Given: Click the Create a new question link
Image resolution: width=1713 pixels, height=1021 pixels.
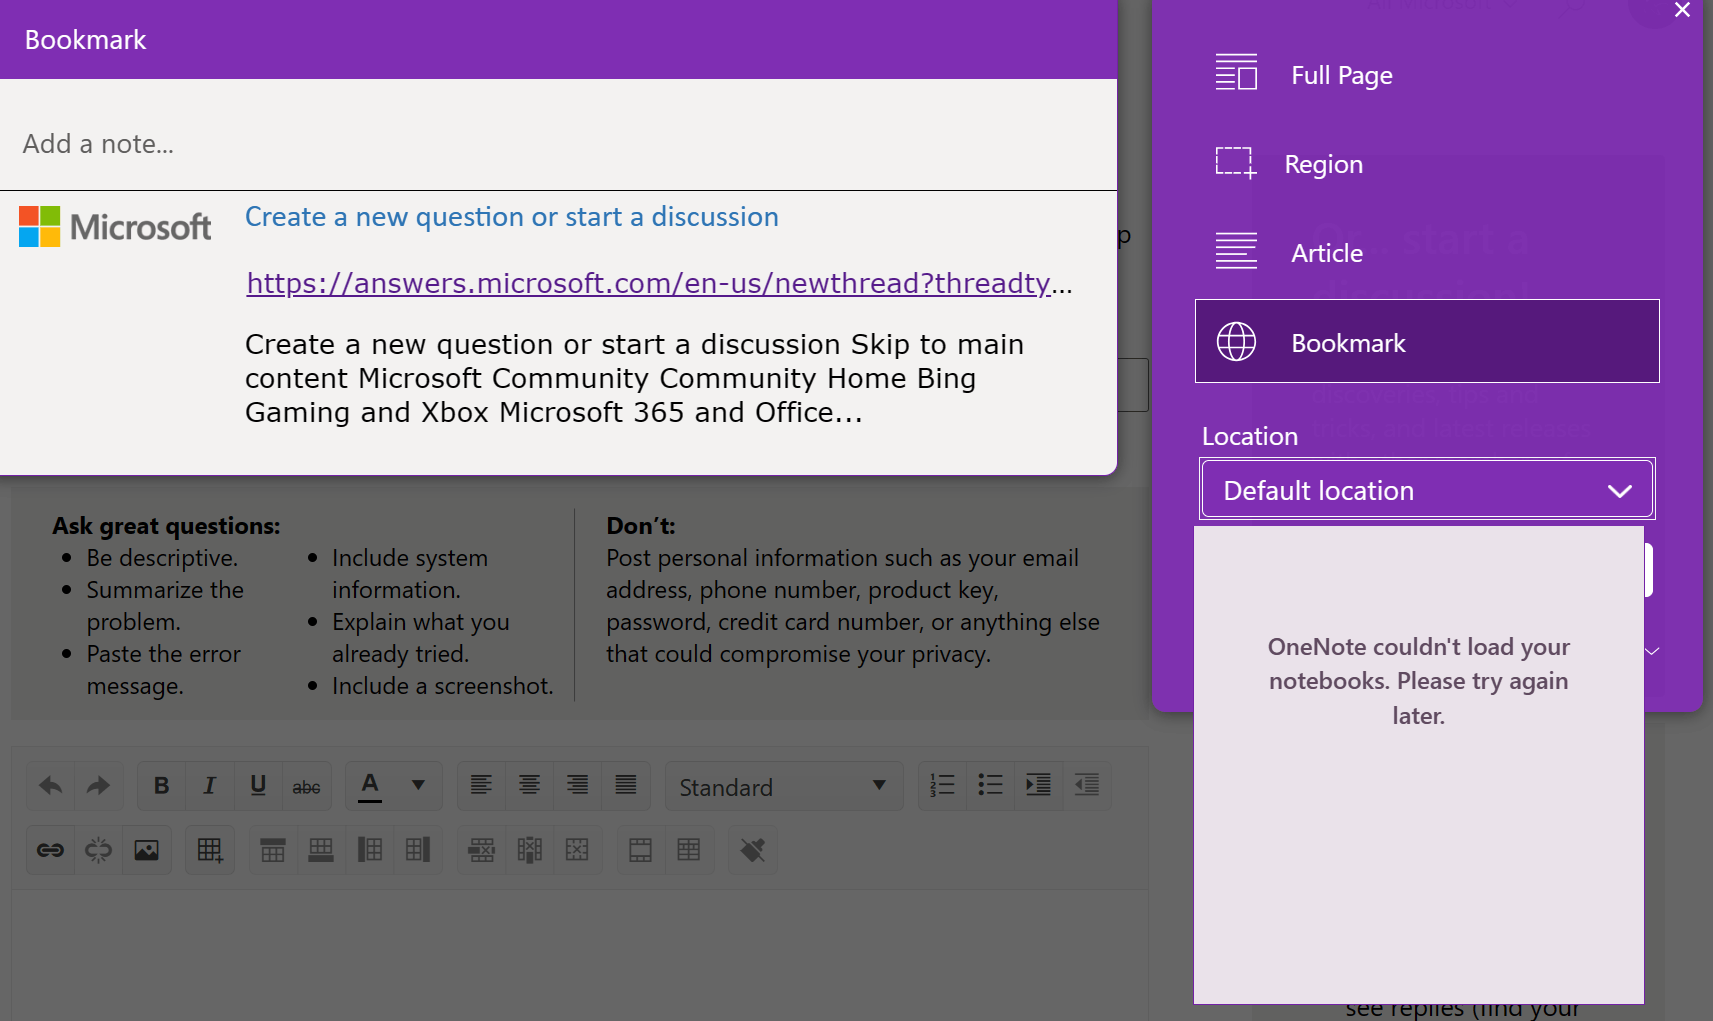Looking at the screenshot, I should 512,216.
